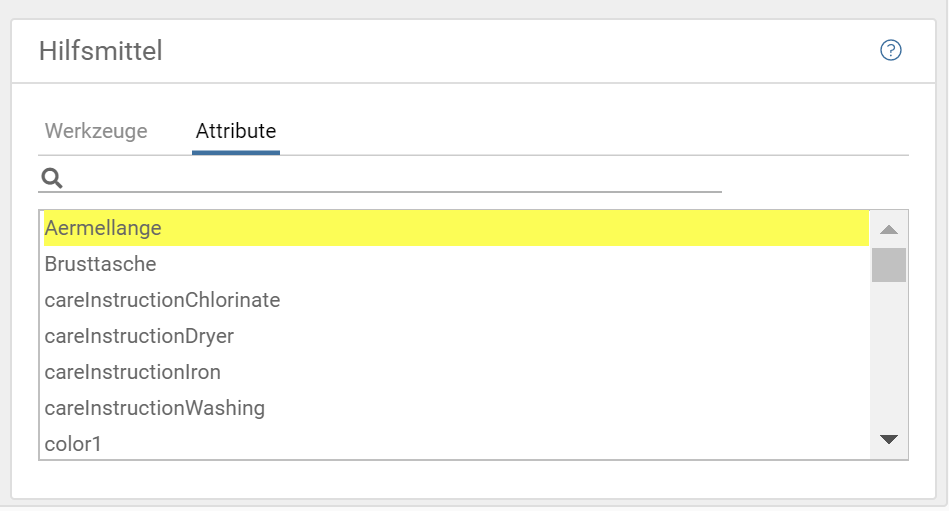The image size is (949, 511).
Task: Select careInstructionIron in the list
Action: coord(133,372)
